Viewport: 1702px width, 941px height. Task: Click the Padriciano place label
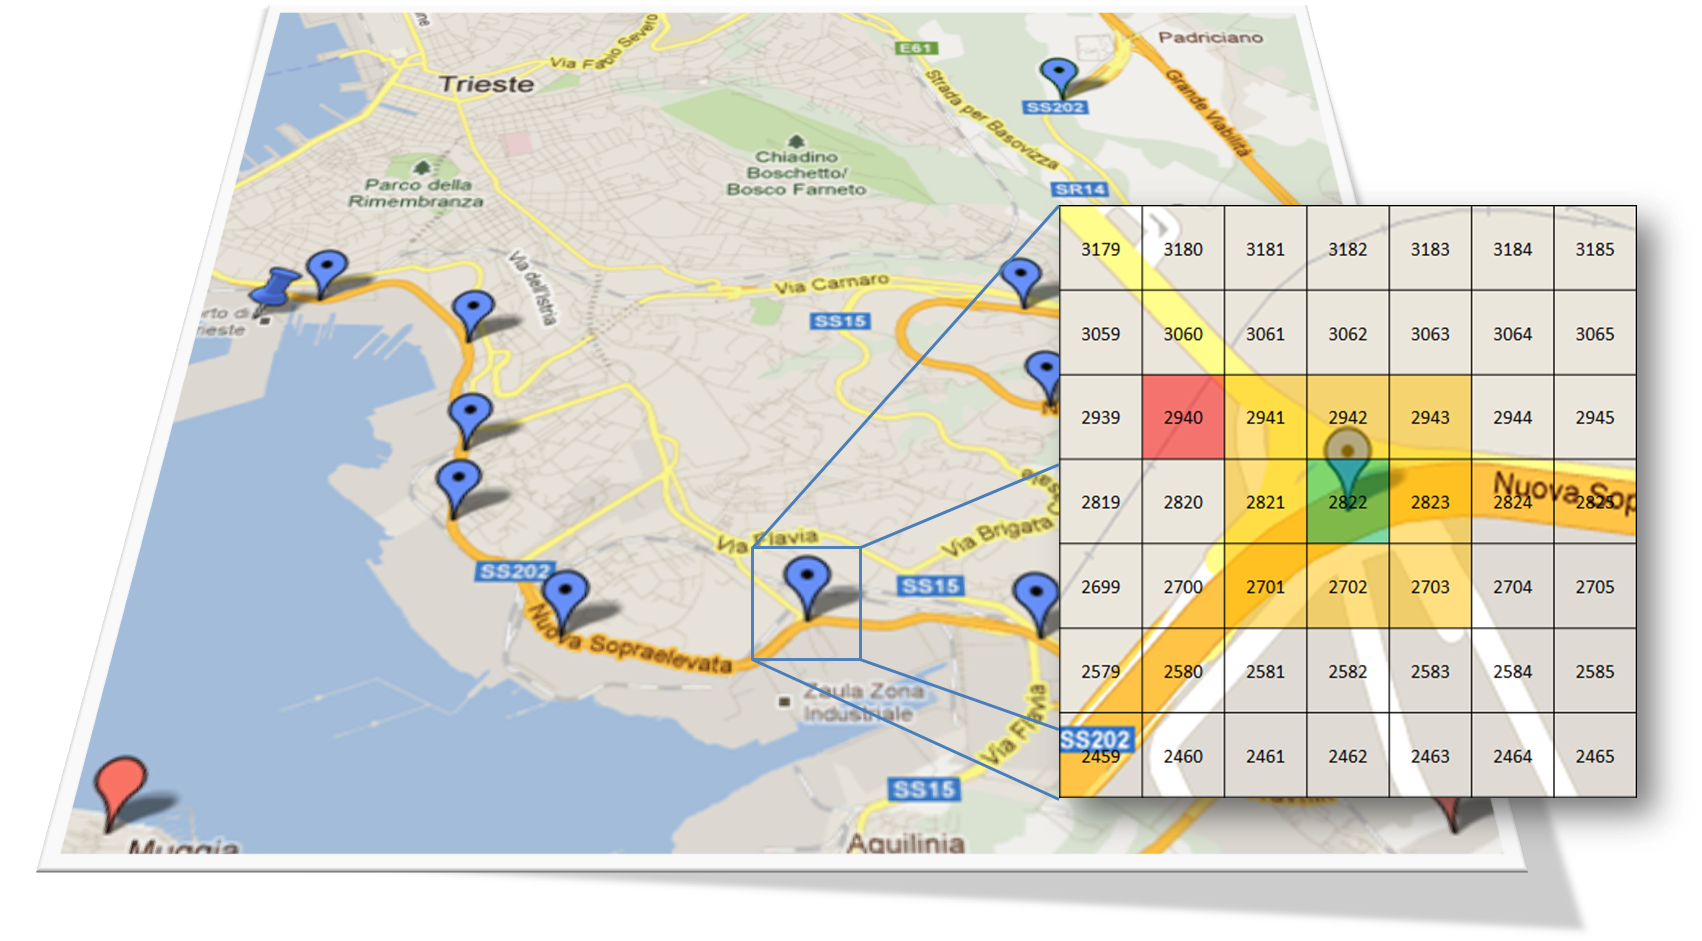click(1210, 37)
